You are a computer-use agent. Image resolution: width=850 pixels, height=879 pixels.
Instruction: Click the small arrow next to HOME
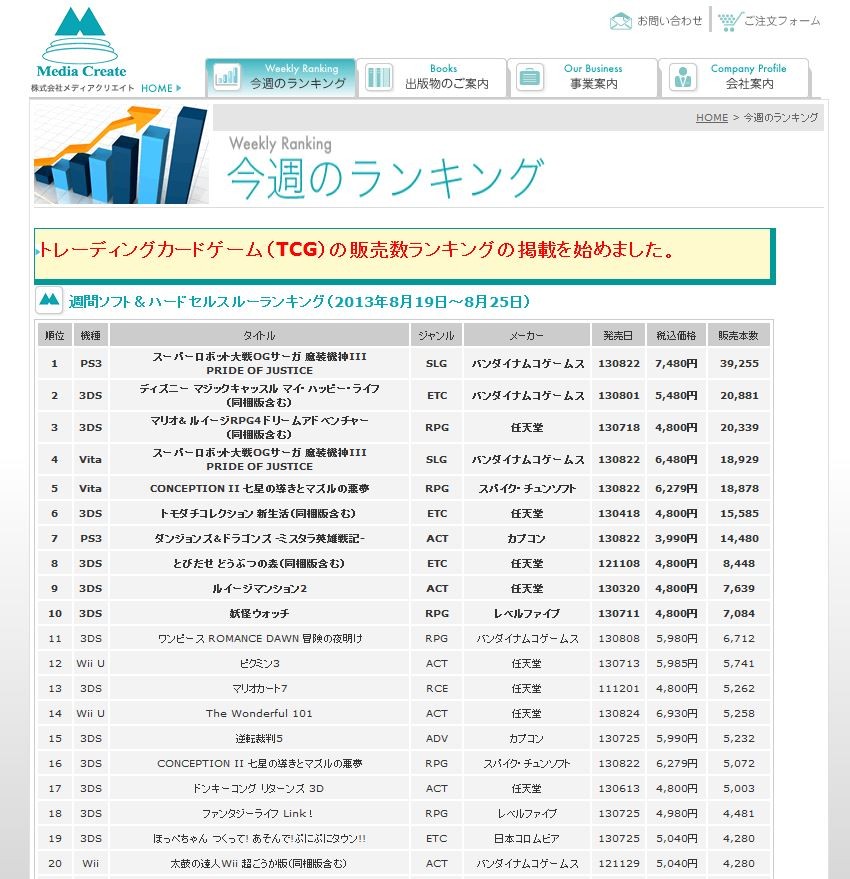click(179, 88)
